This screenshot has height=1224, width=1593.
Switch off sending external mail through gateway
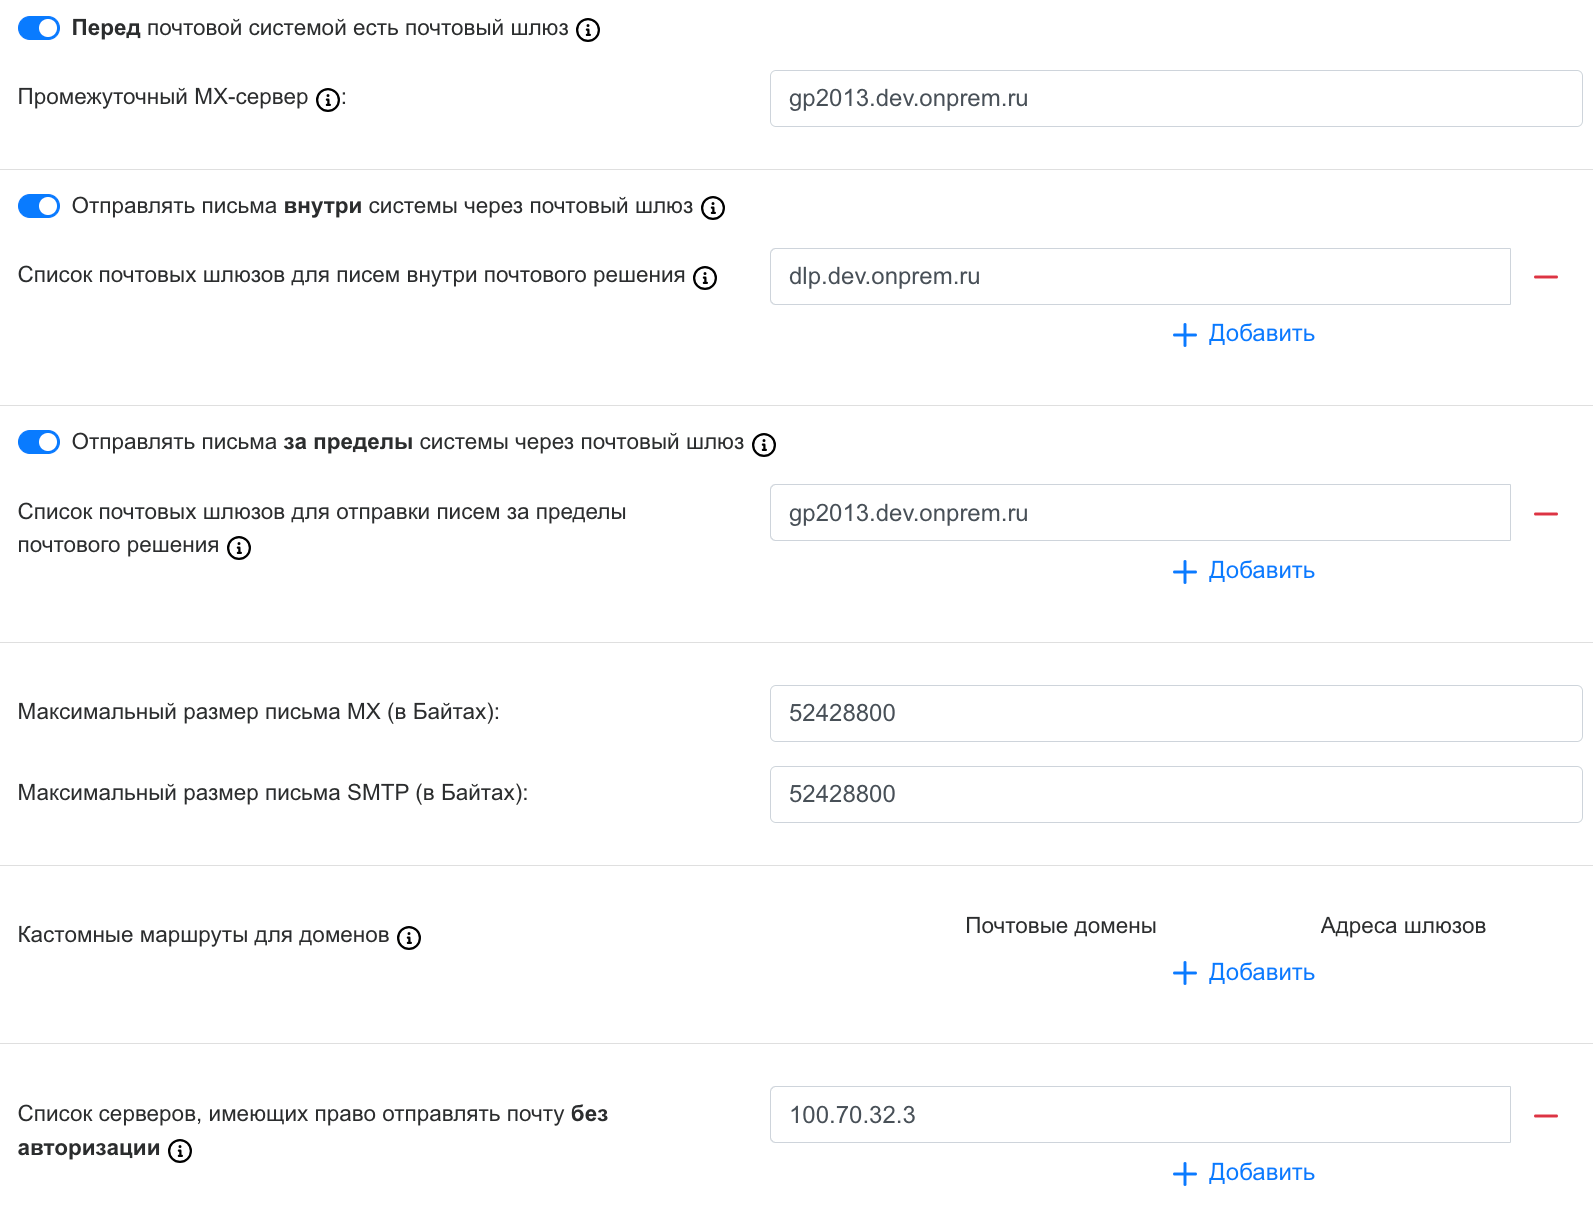(x=39, y=442)
